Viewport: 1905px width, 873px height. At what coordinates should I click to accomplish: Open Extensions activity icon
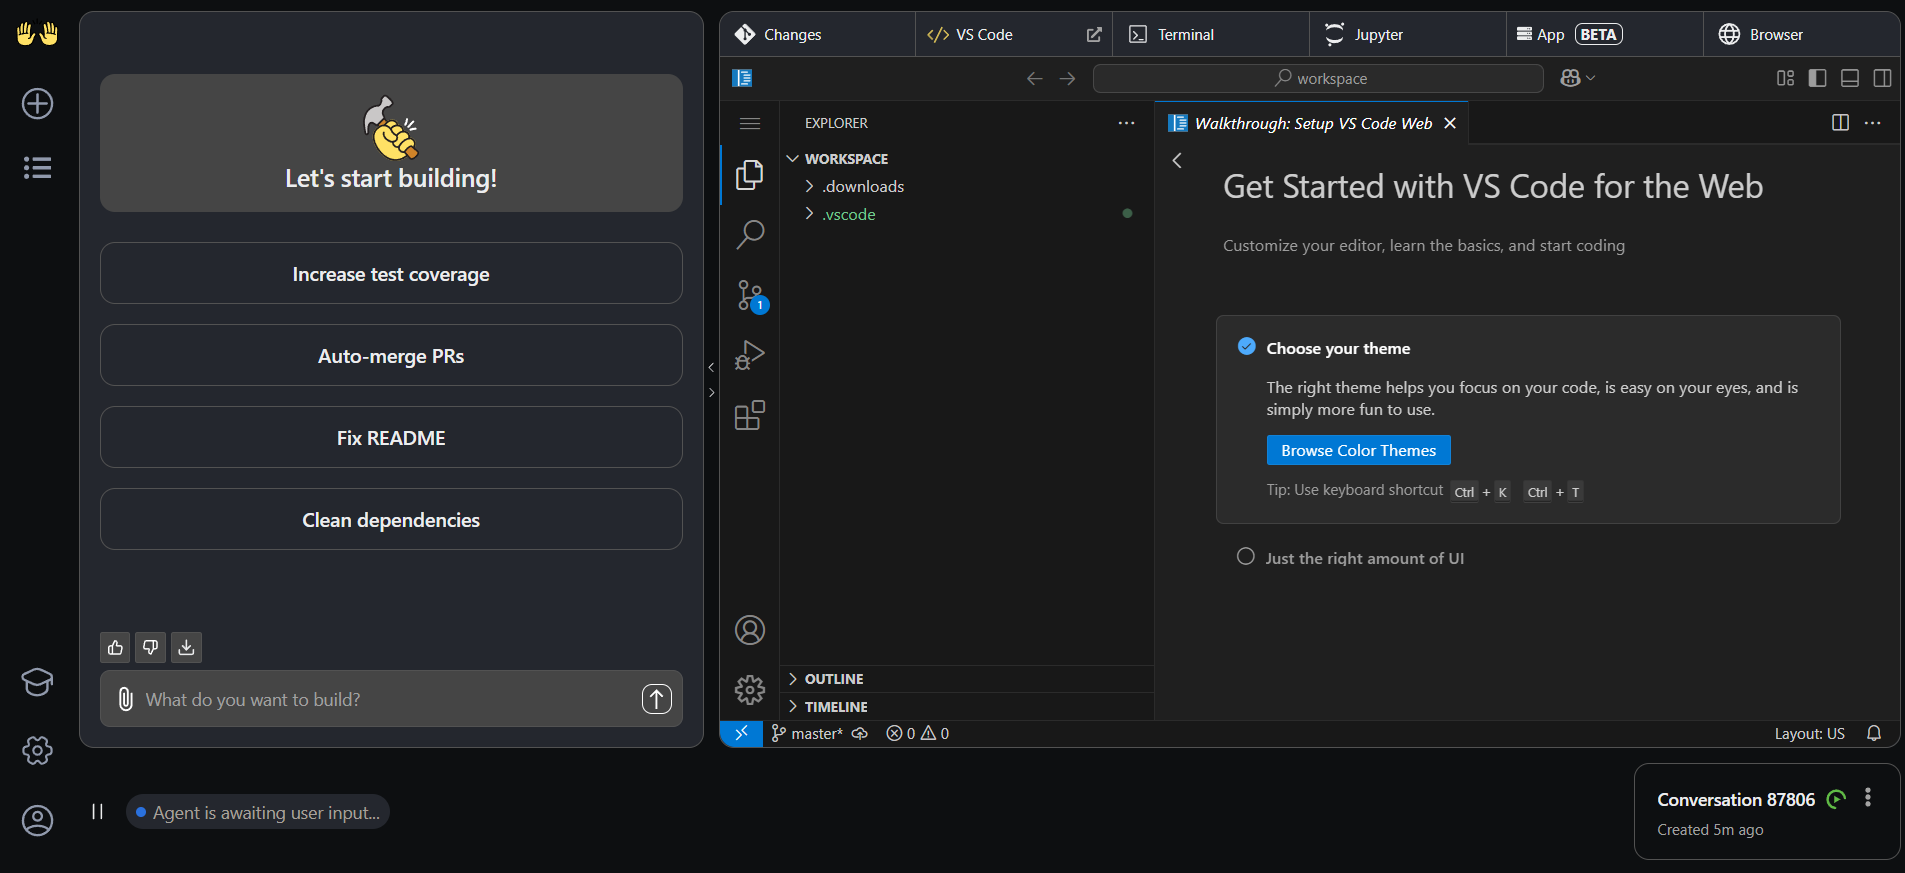pyautogui.click(x=750, y=415)
